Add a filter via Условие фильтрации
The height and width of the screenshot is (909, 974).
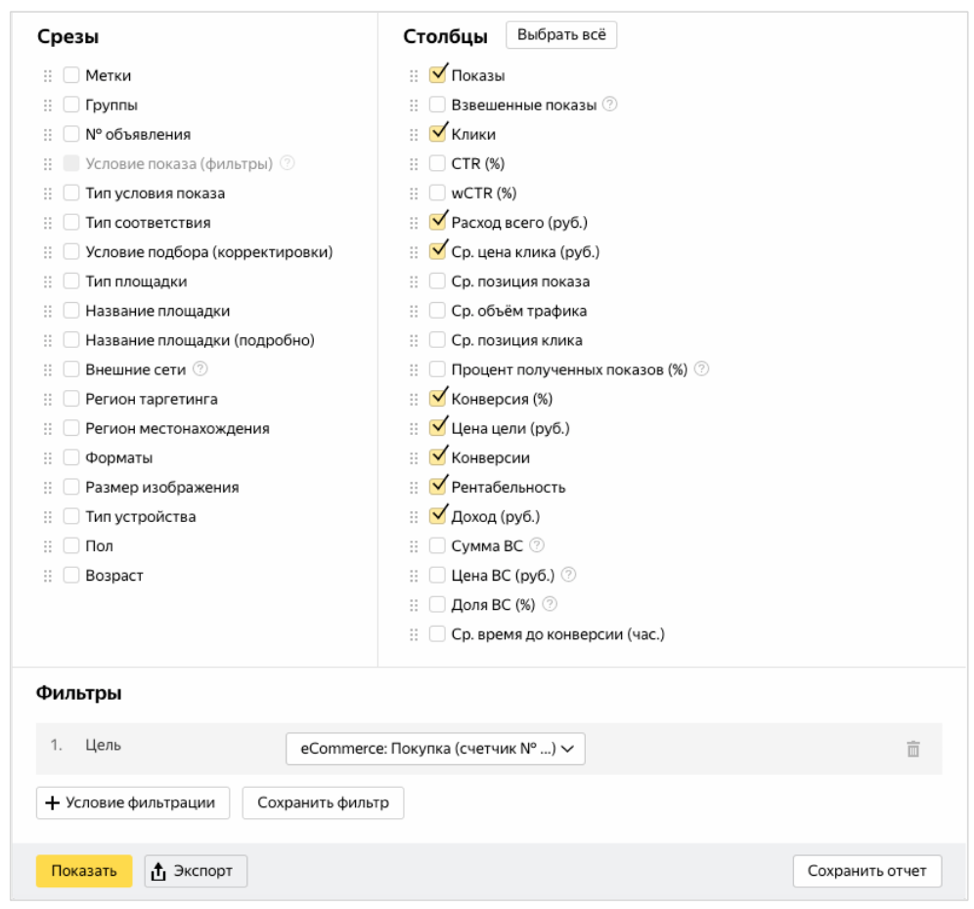tap(133, 803)
